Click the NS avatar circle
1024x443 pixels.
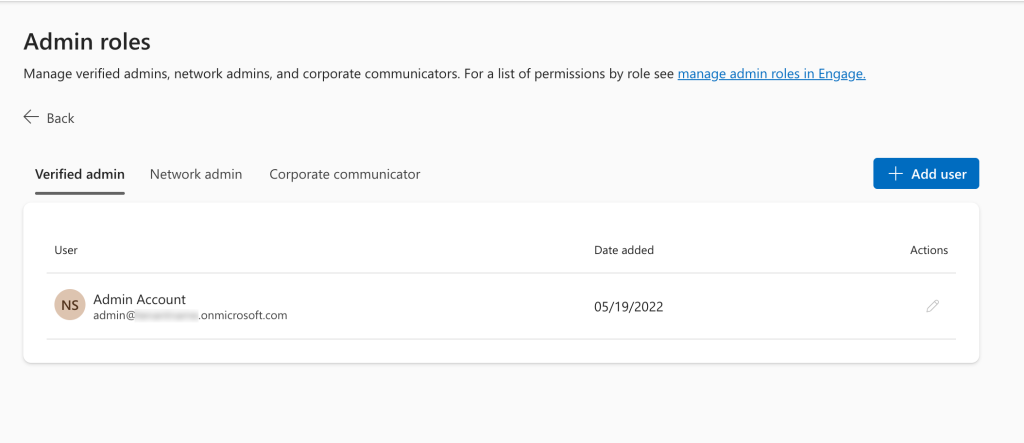pyautogui.click(x=70, y=305)
